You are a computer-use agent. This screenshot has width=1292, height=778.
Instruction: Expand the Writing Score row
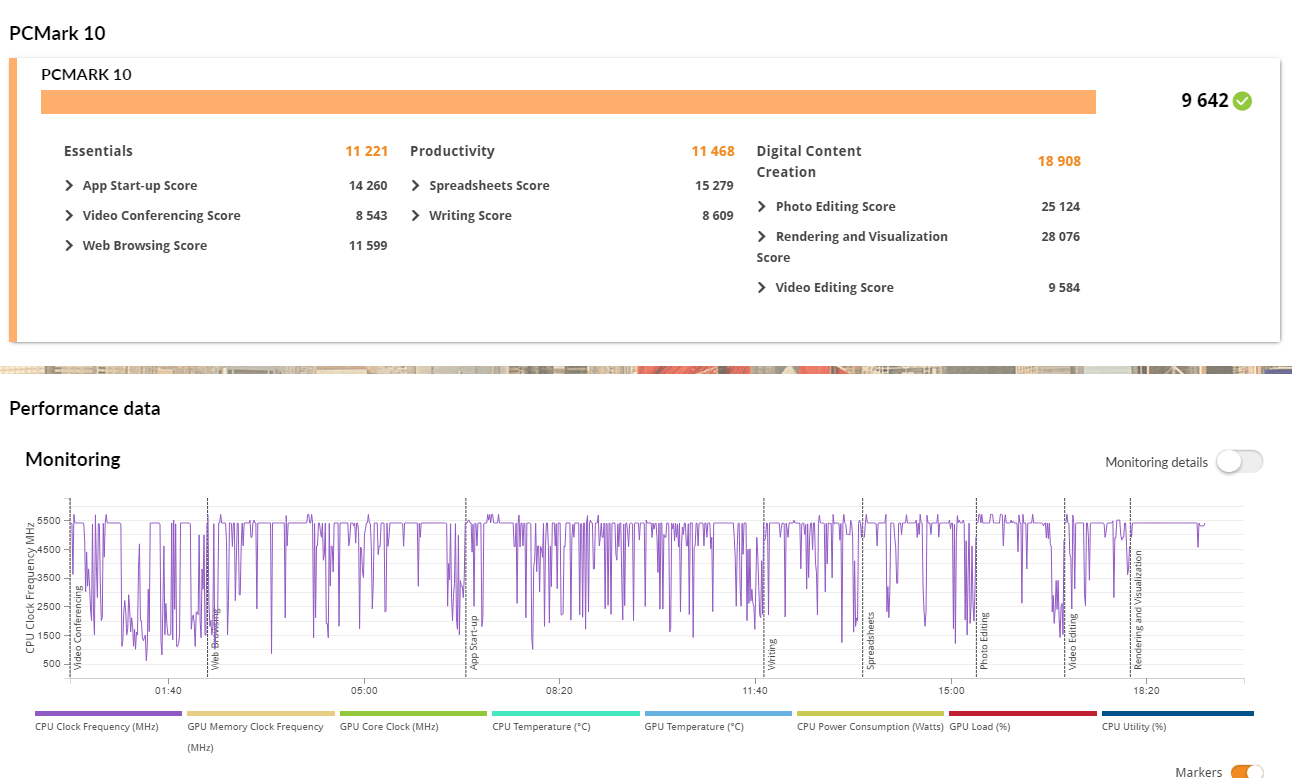(x=416, y=216)
